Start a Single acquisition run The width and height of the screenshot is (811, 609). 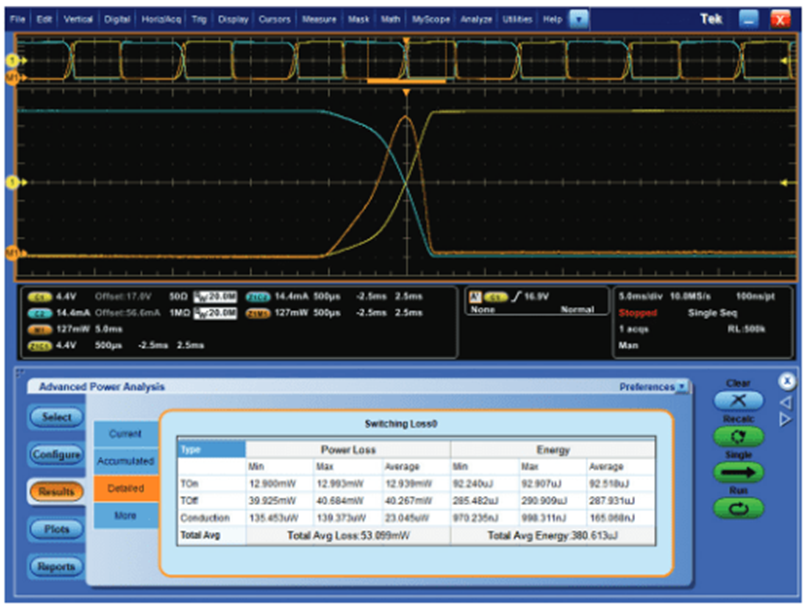738,473
